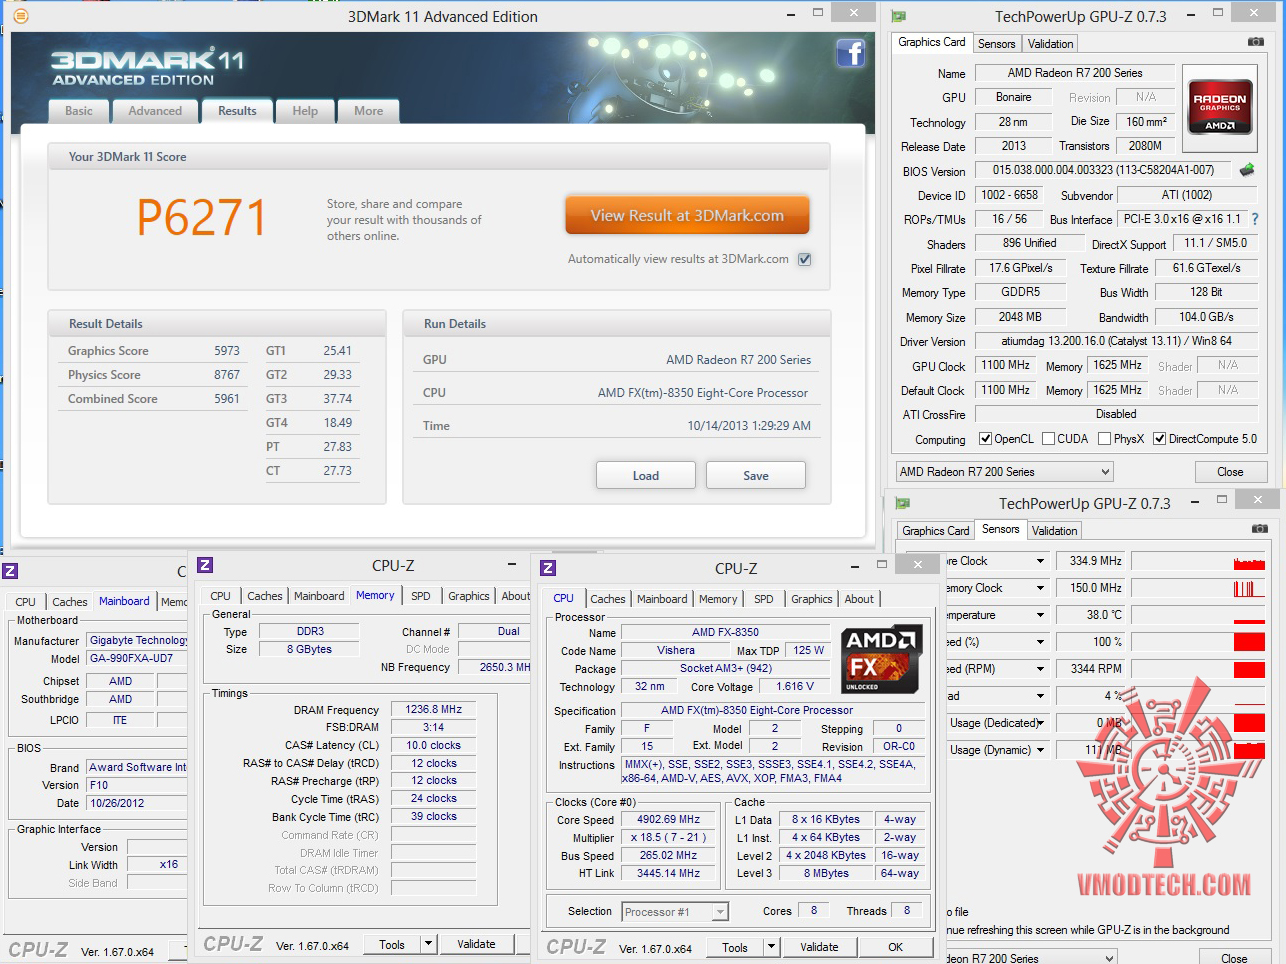The width and height of the screenshot is (1286, 964).
Task: Click title icon of CPU-Z Memory window
Action: click(205, 565)
